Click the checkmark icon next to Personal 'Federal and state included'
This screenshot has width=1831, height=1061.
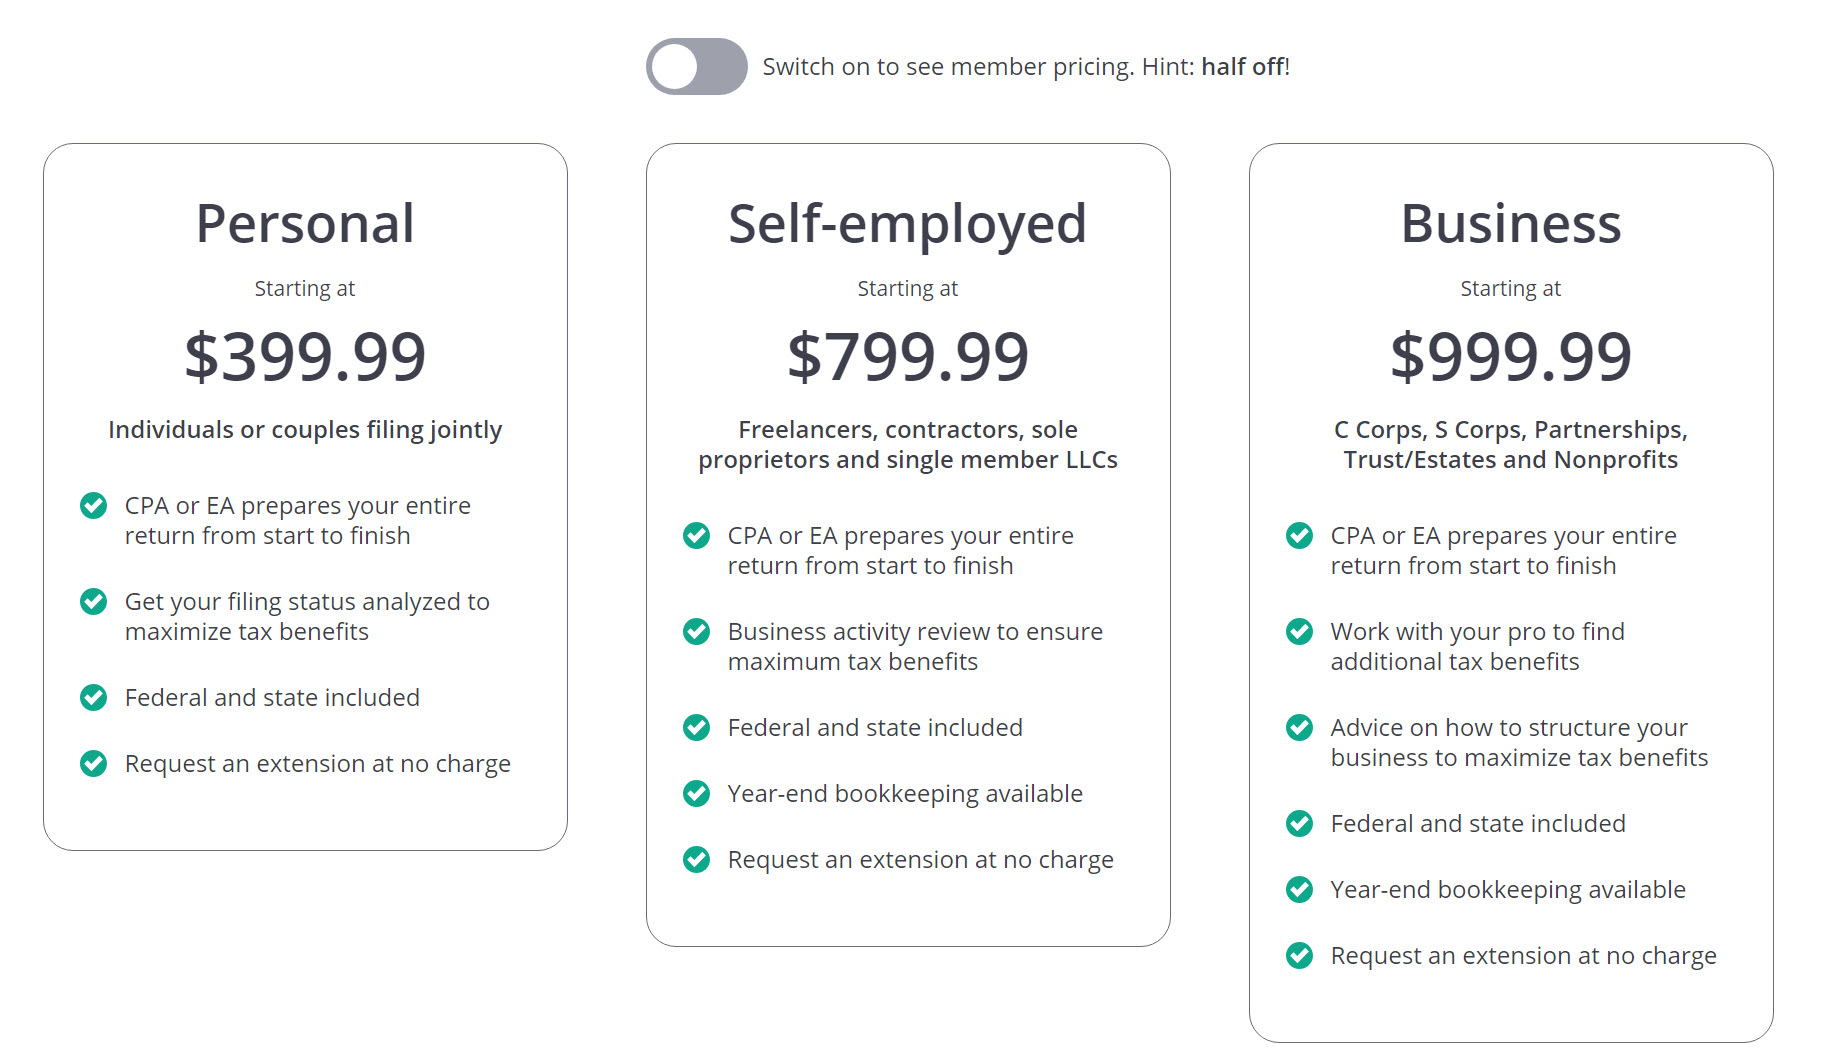[94, 698]
